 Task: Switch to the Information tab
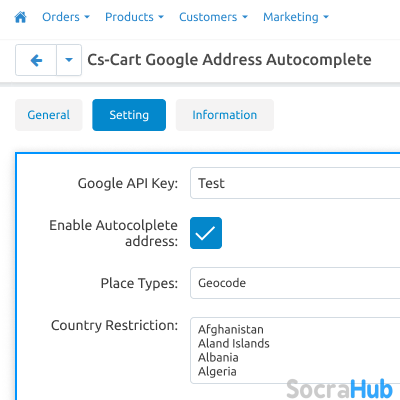point(225,115)
